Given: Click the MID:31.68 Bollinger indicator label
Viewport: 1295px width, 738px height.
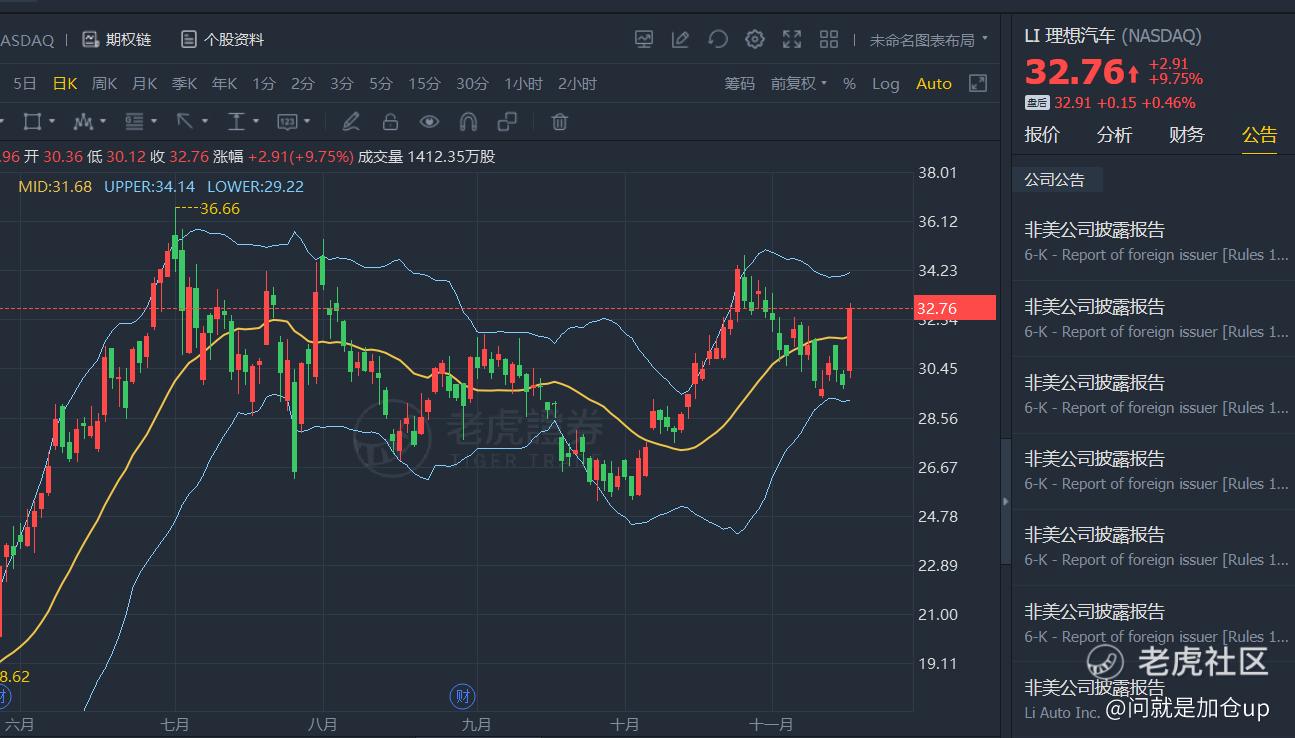Looking at the screenshot, I should click(x=55, y=186).
